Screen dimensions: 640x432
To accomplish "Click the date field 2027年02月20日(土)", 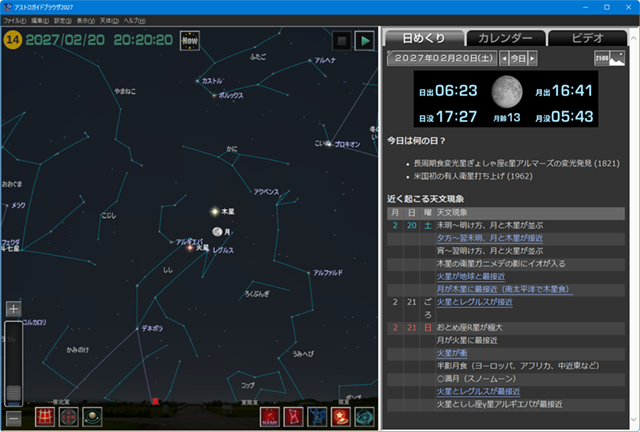I will point(442,58).
